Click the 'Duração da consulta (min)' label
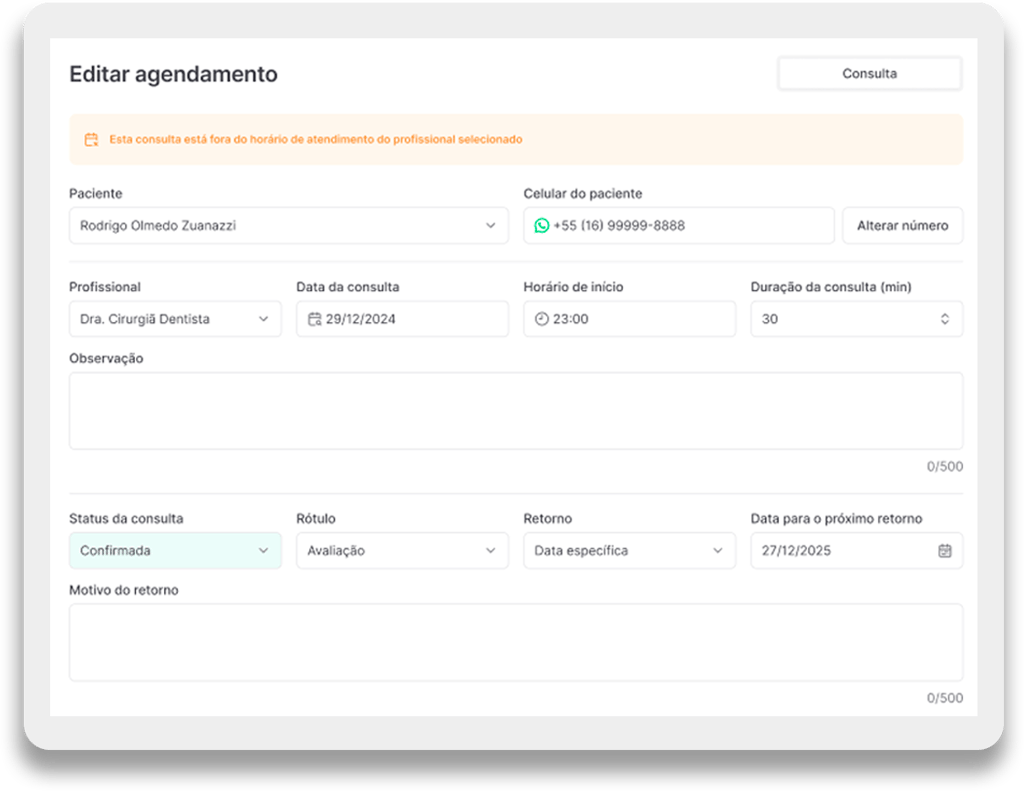Image resolution: width=1024 pixels, height=791 pixels. click(831, 287)
